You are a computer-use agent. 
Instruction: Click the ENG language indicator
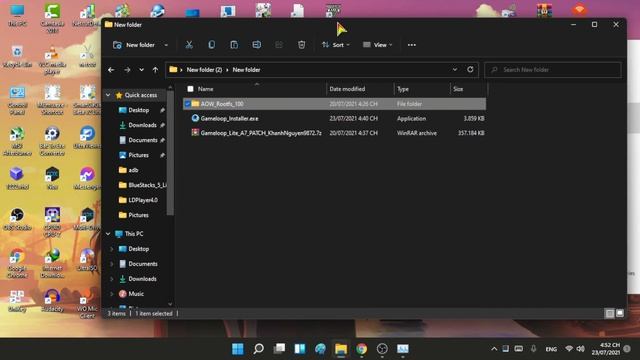pos(551,349)
